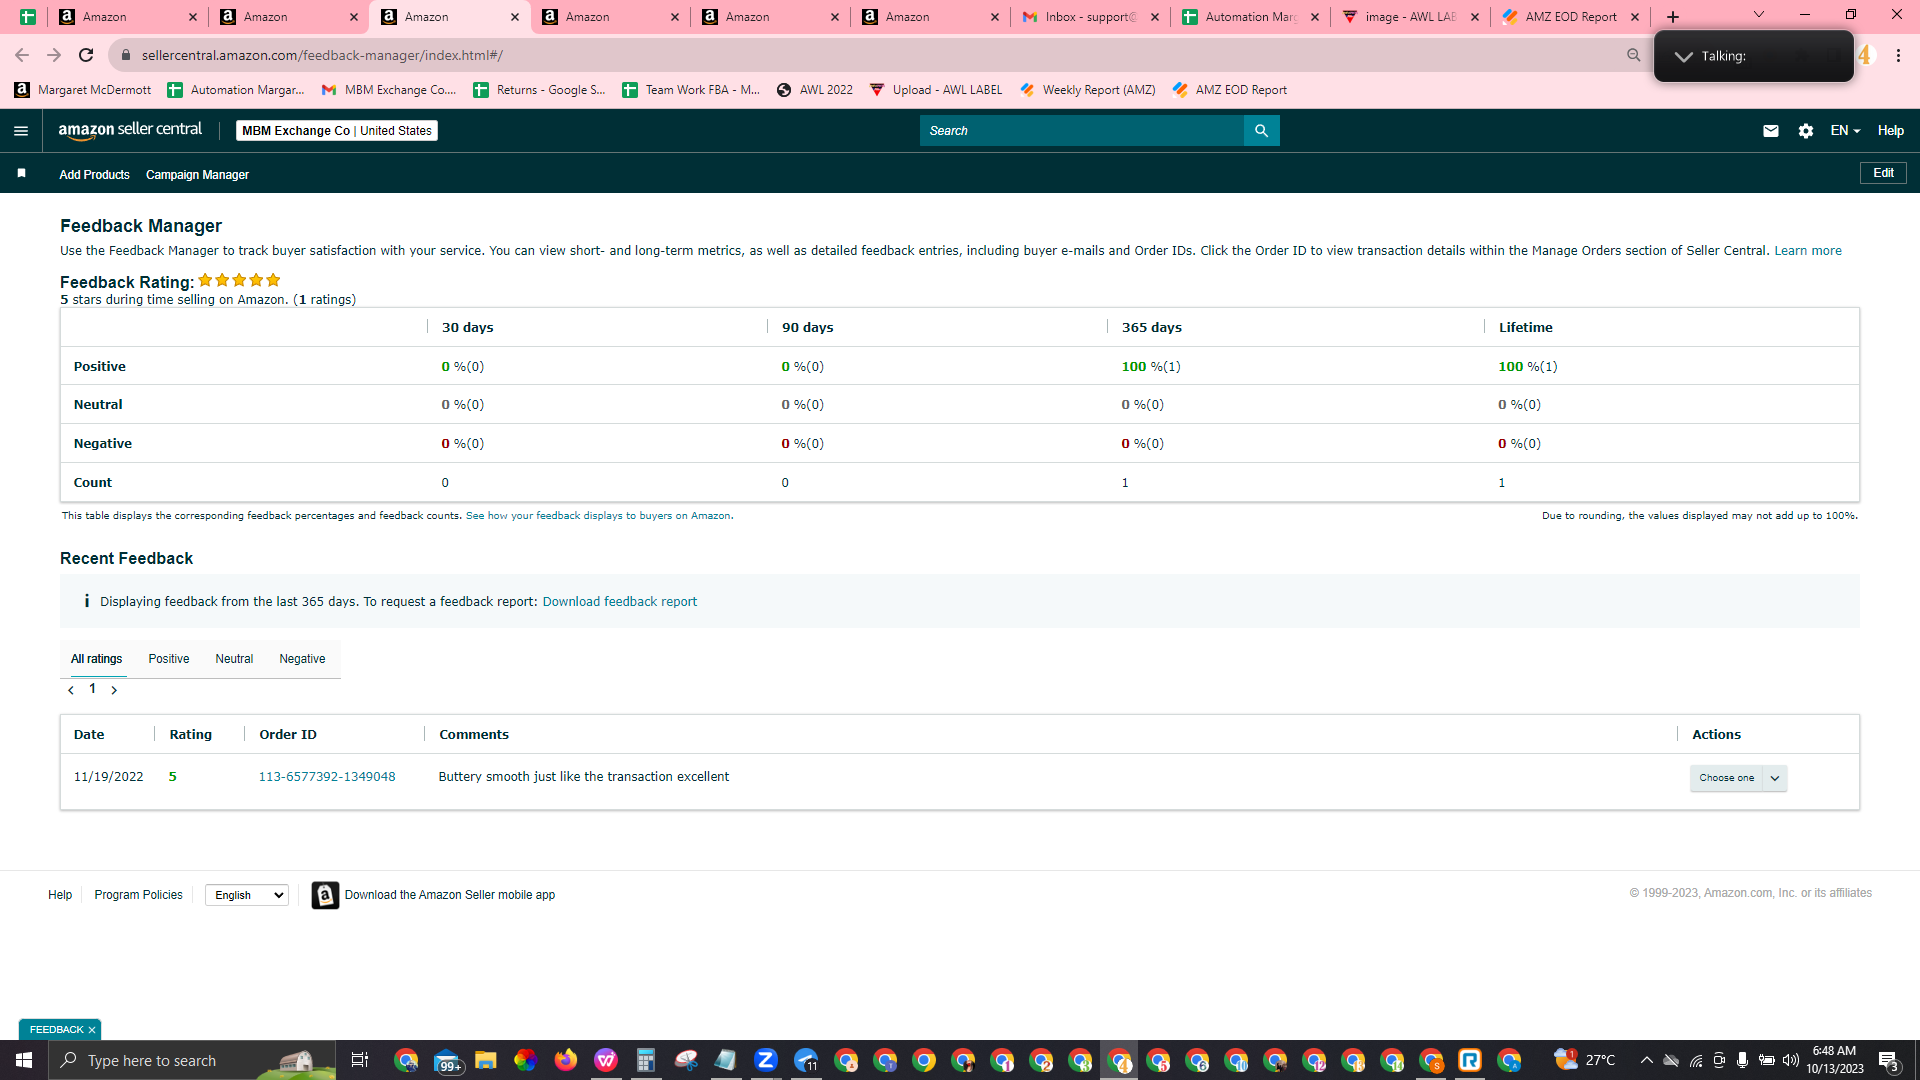Screen dimensions: 1920x1080
Task: Open Zoom from the taskbar
Action: [766, 1060]
